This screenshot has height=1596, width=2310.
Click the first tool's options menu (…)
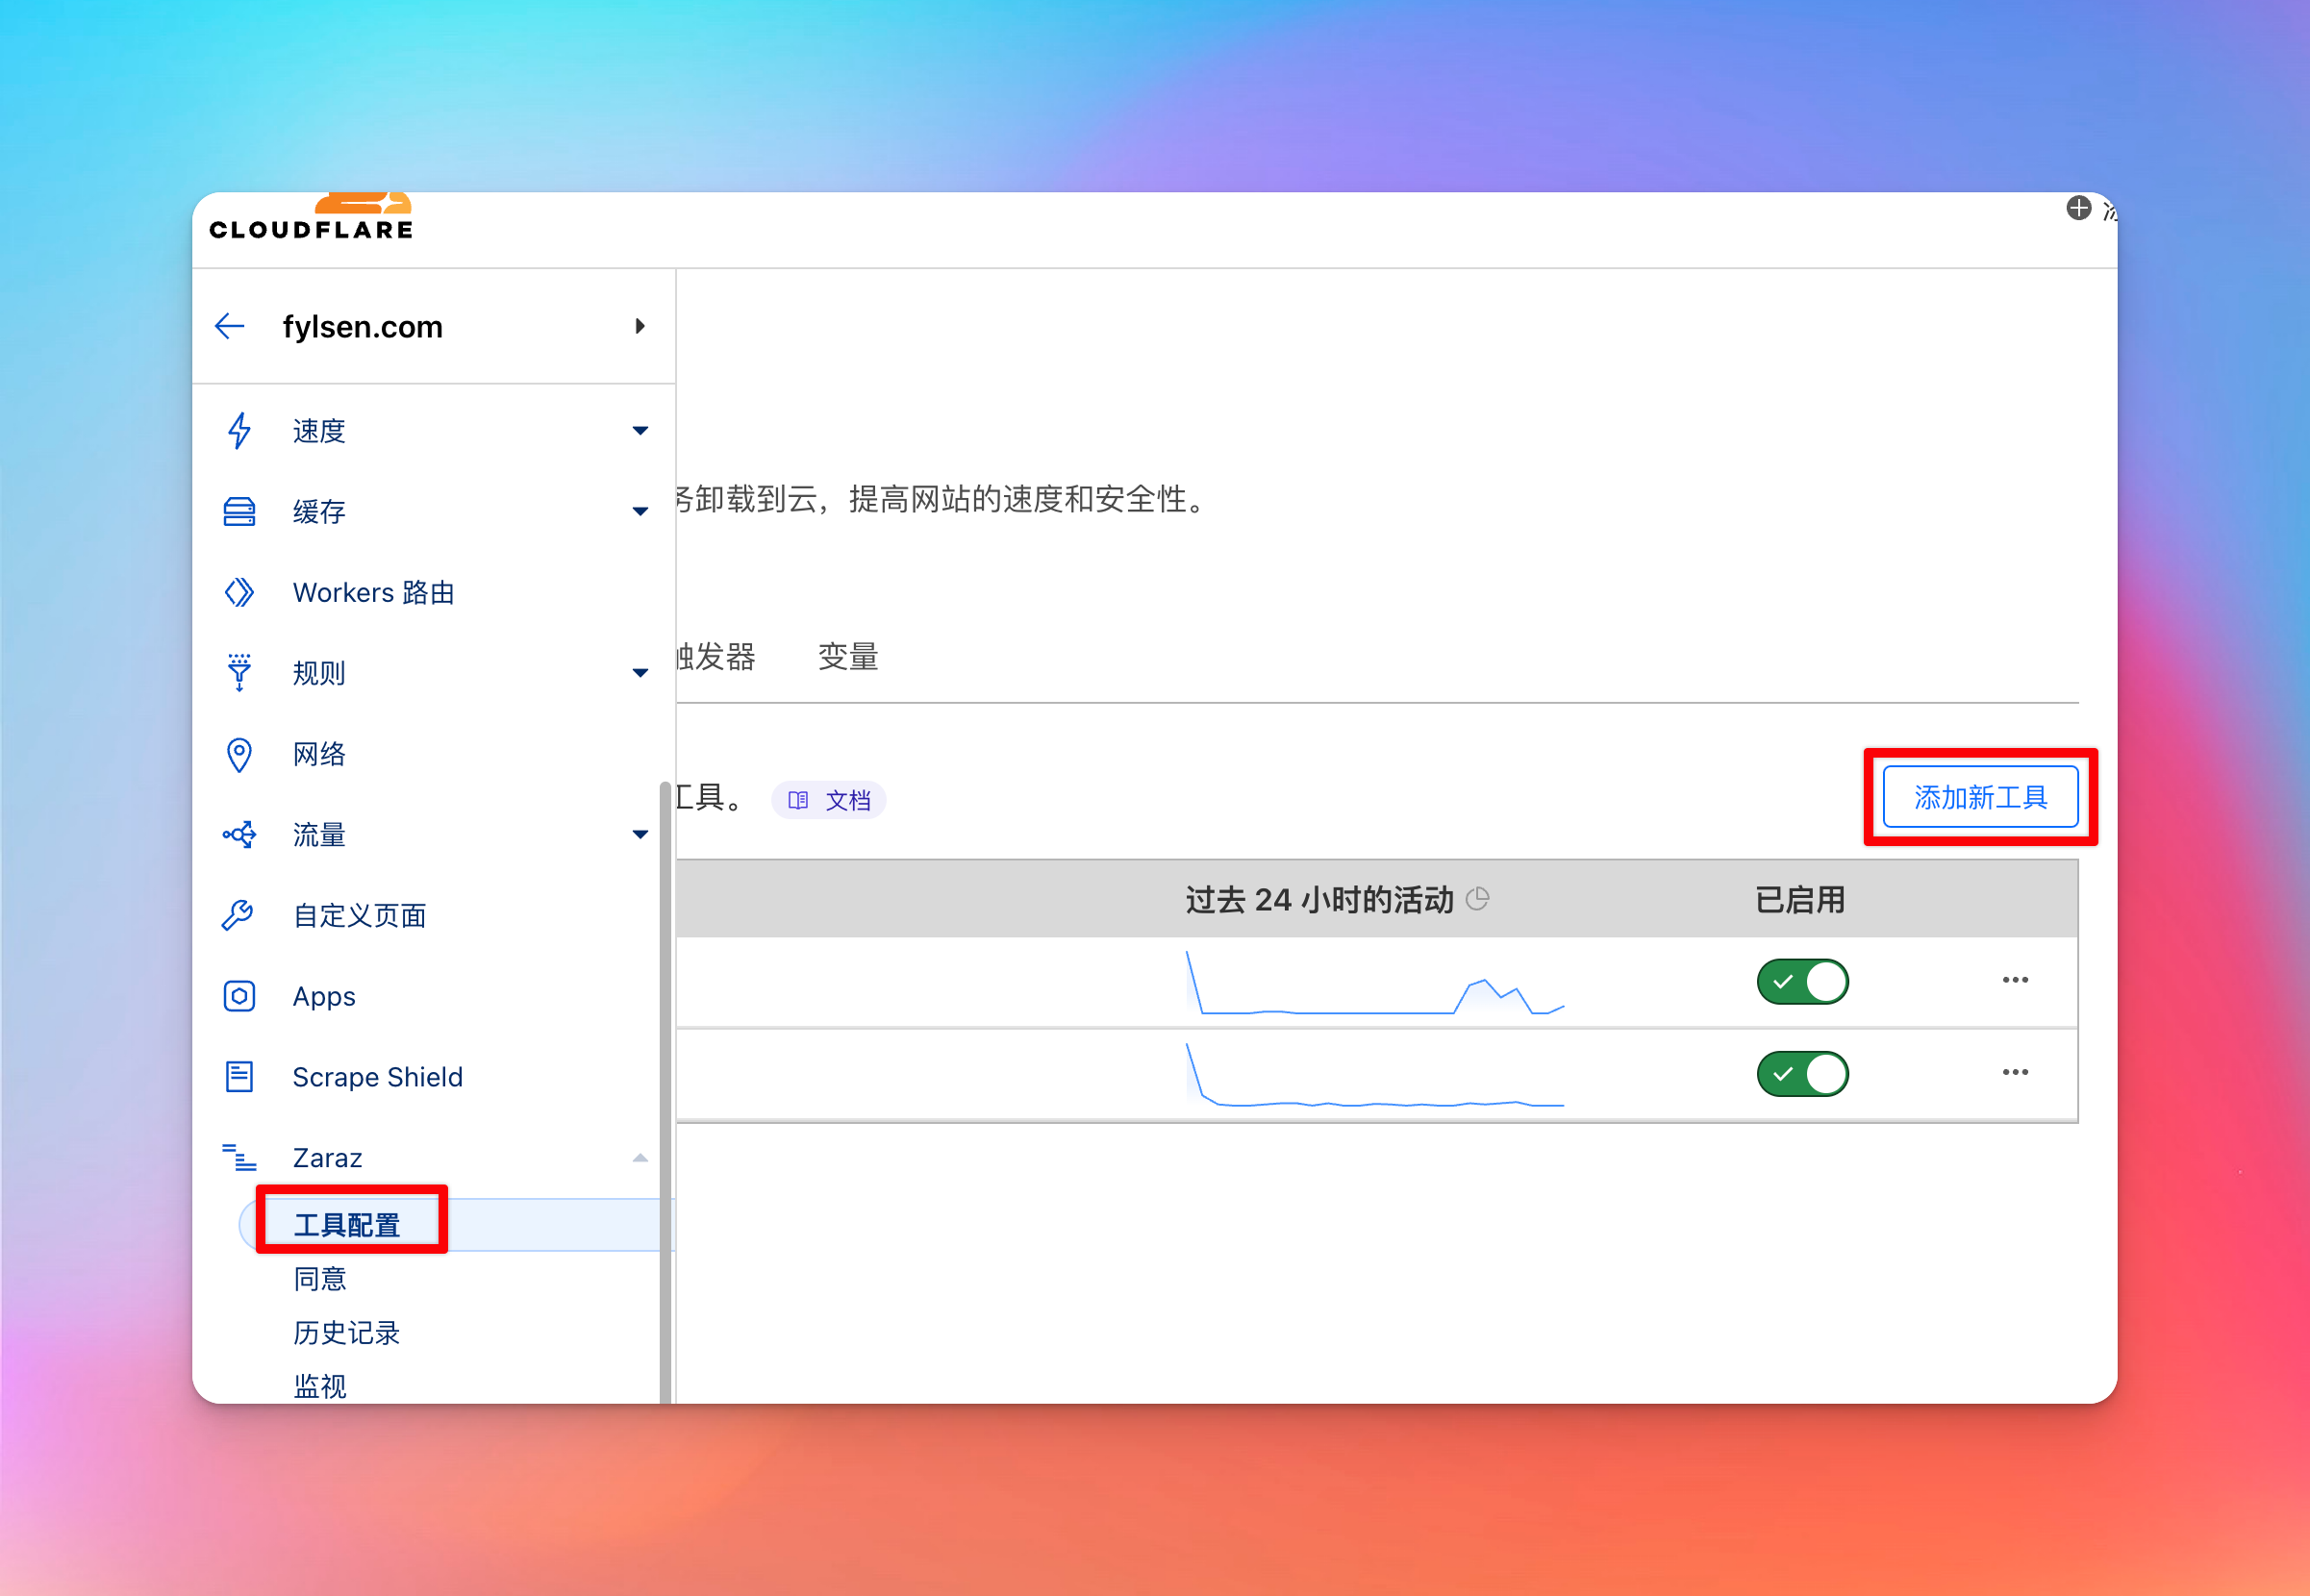pos(2015,980)
